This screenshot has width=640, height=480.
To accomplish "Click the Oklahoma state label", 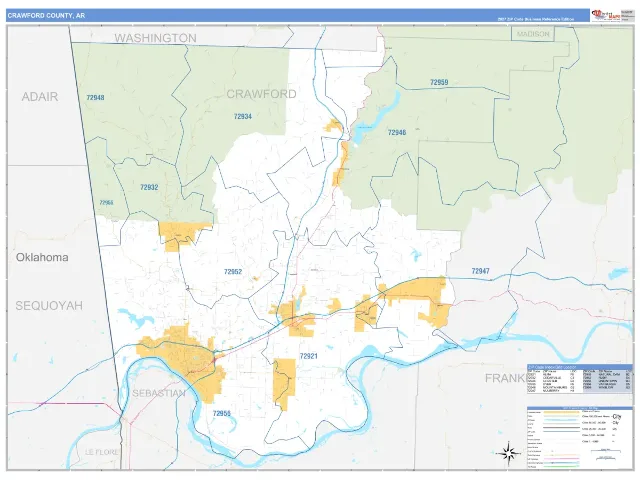I will pyautogui.click(x=42, y=257).
